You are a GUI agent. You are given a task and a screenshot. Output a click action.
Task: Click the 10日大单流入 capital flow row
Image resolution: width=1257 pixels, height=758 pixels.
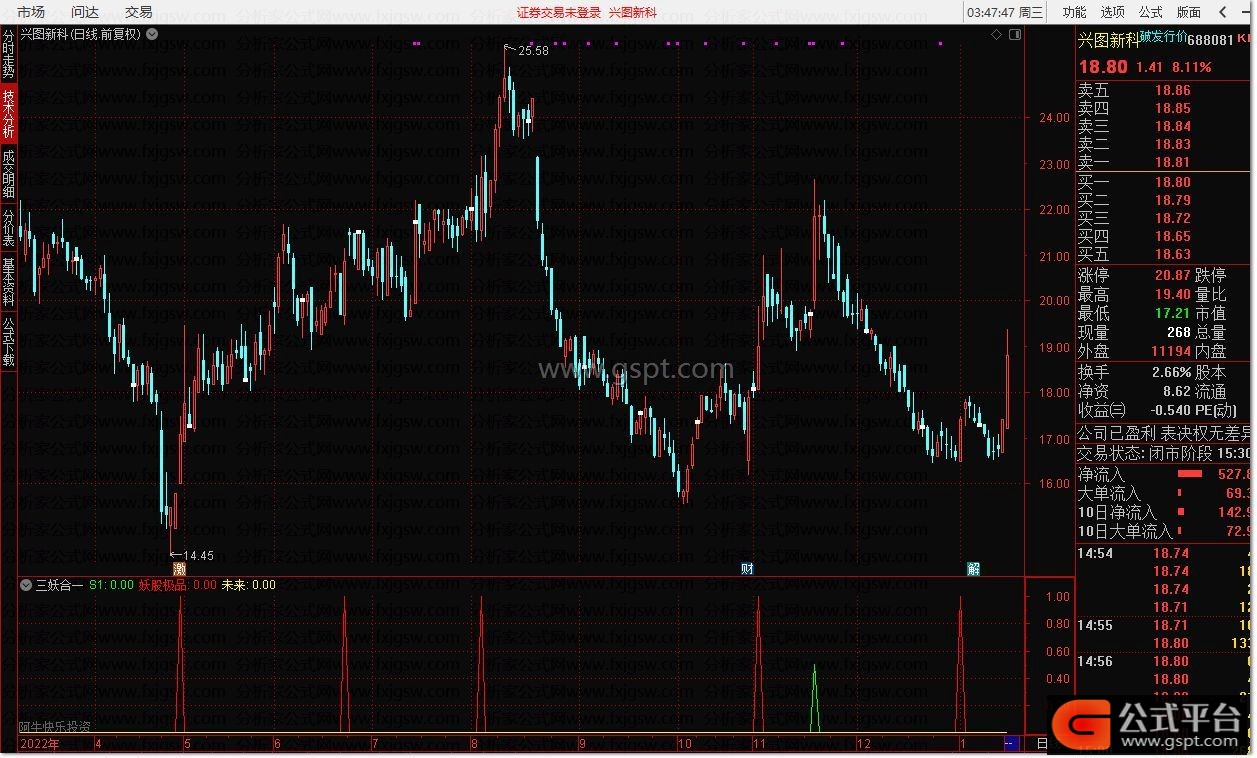(1165, 531)
